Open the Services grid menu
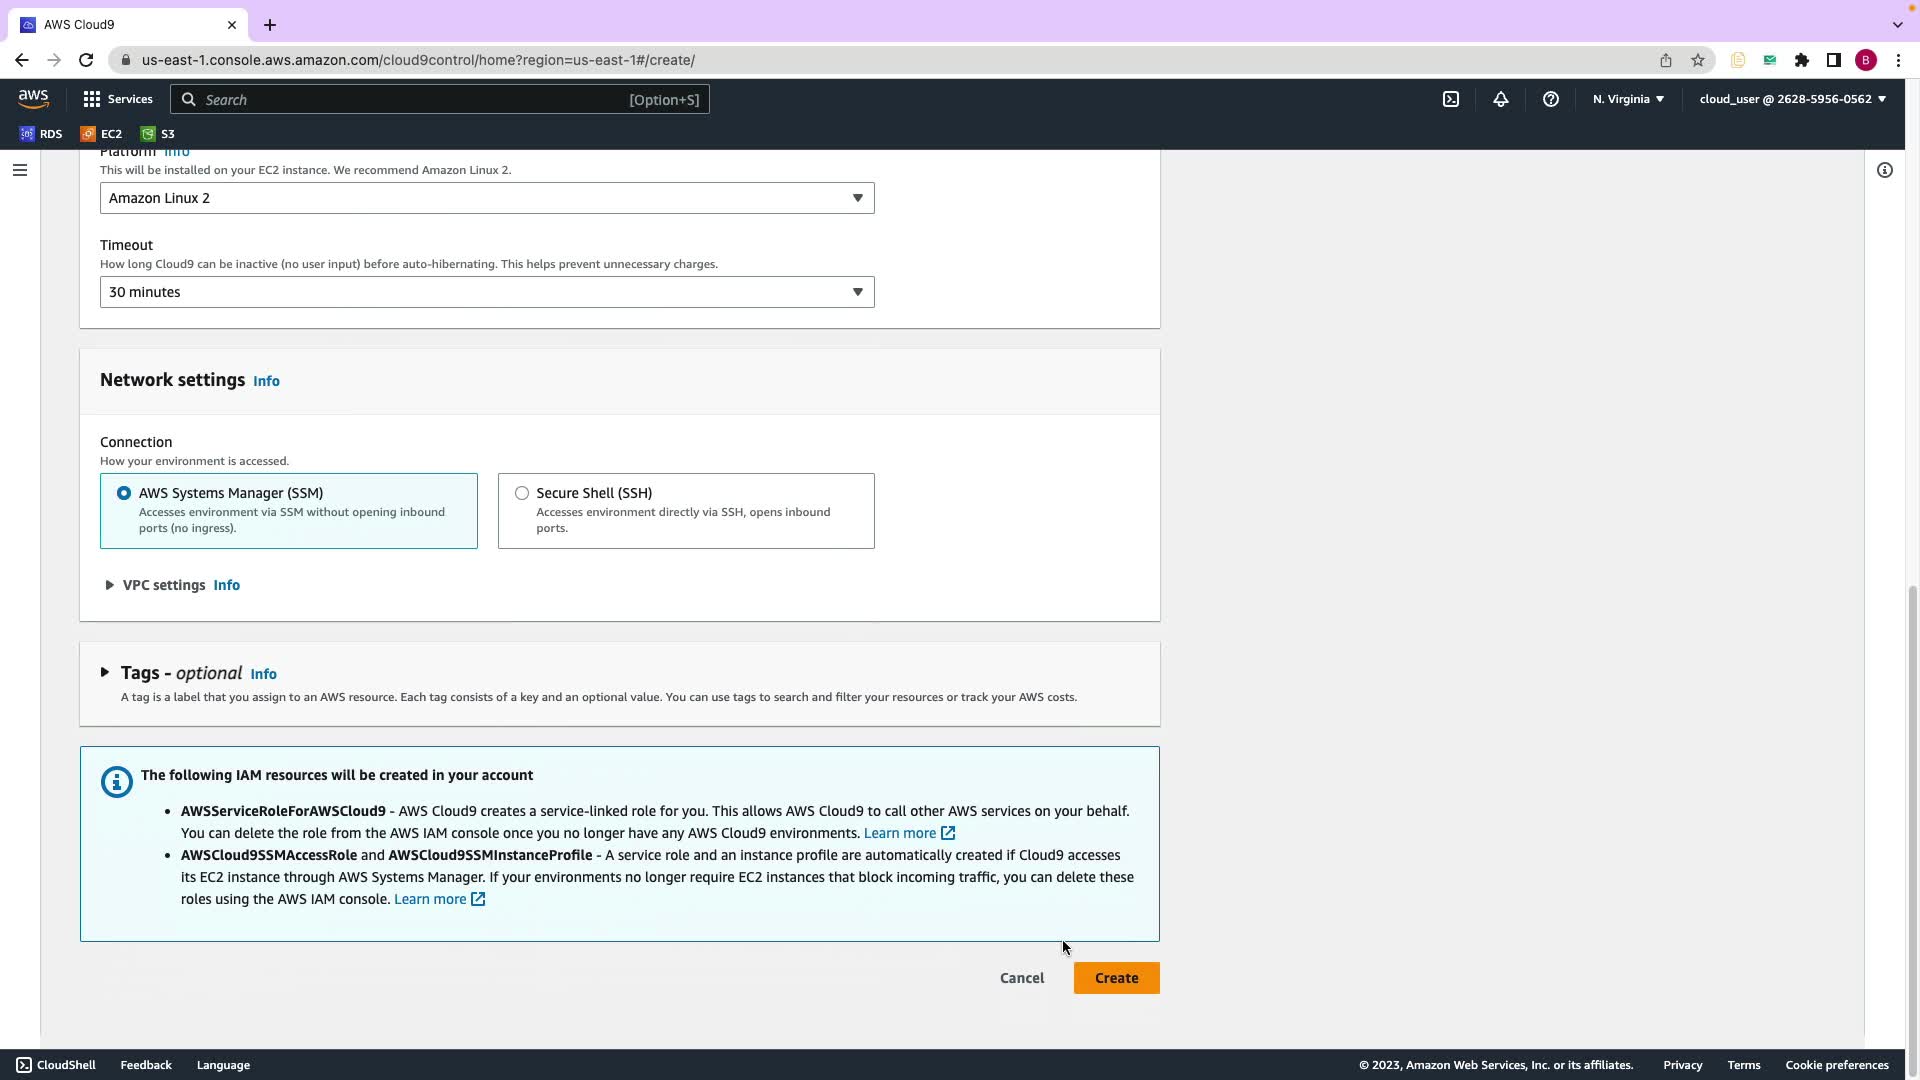This screenshot has height=1080, width=1920. pyautogui.click(x=117, y=99)
